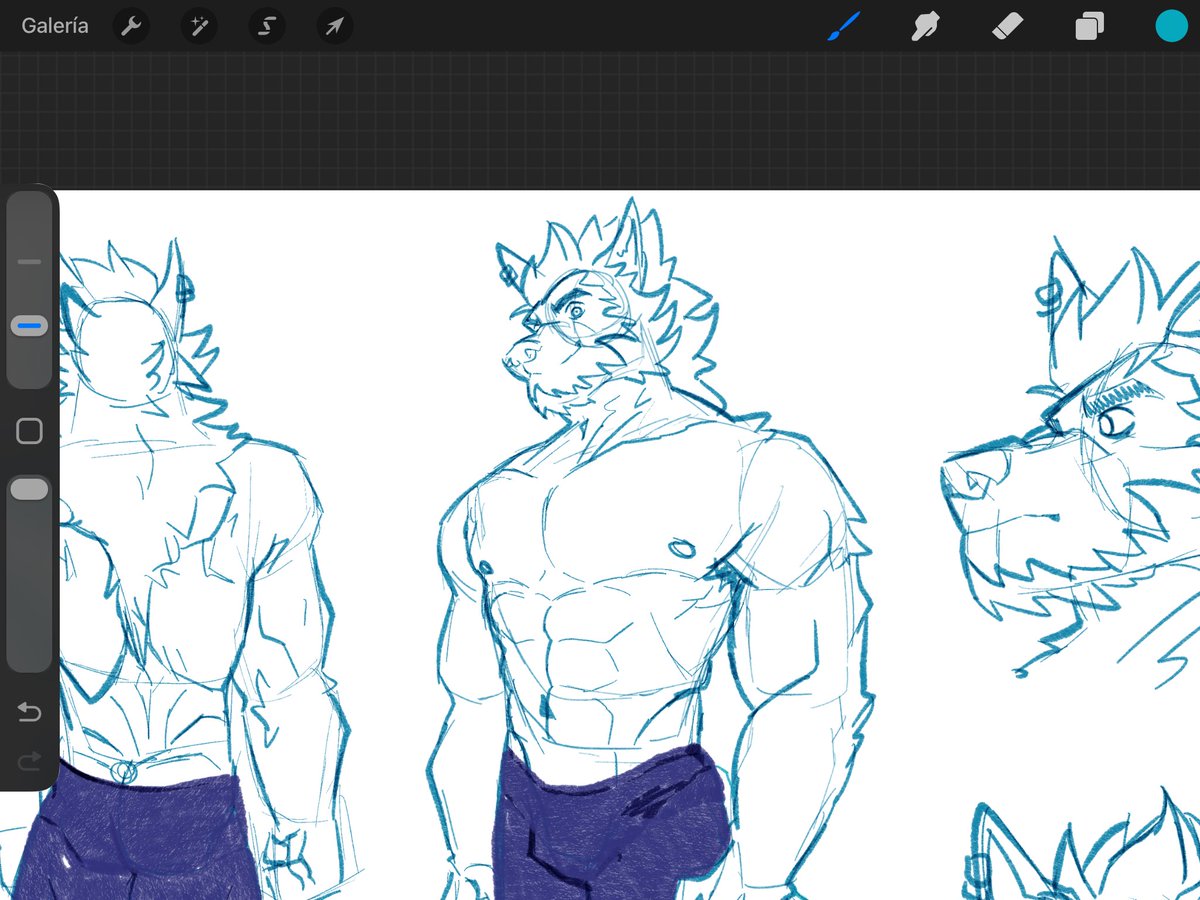1200x900 pixels.
Task: Open the Adjustments magic wand menu
Action: coord(199,26)
